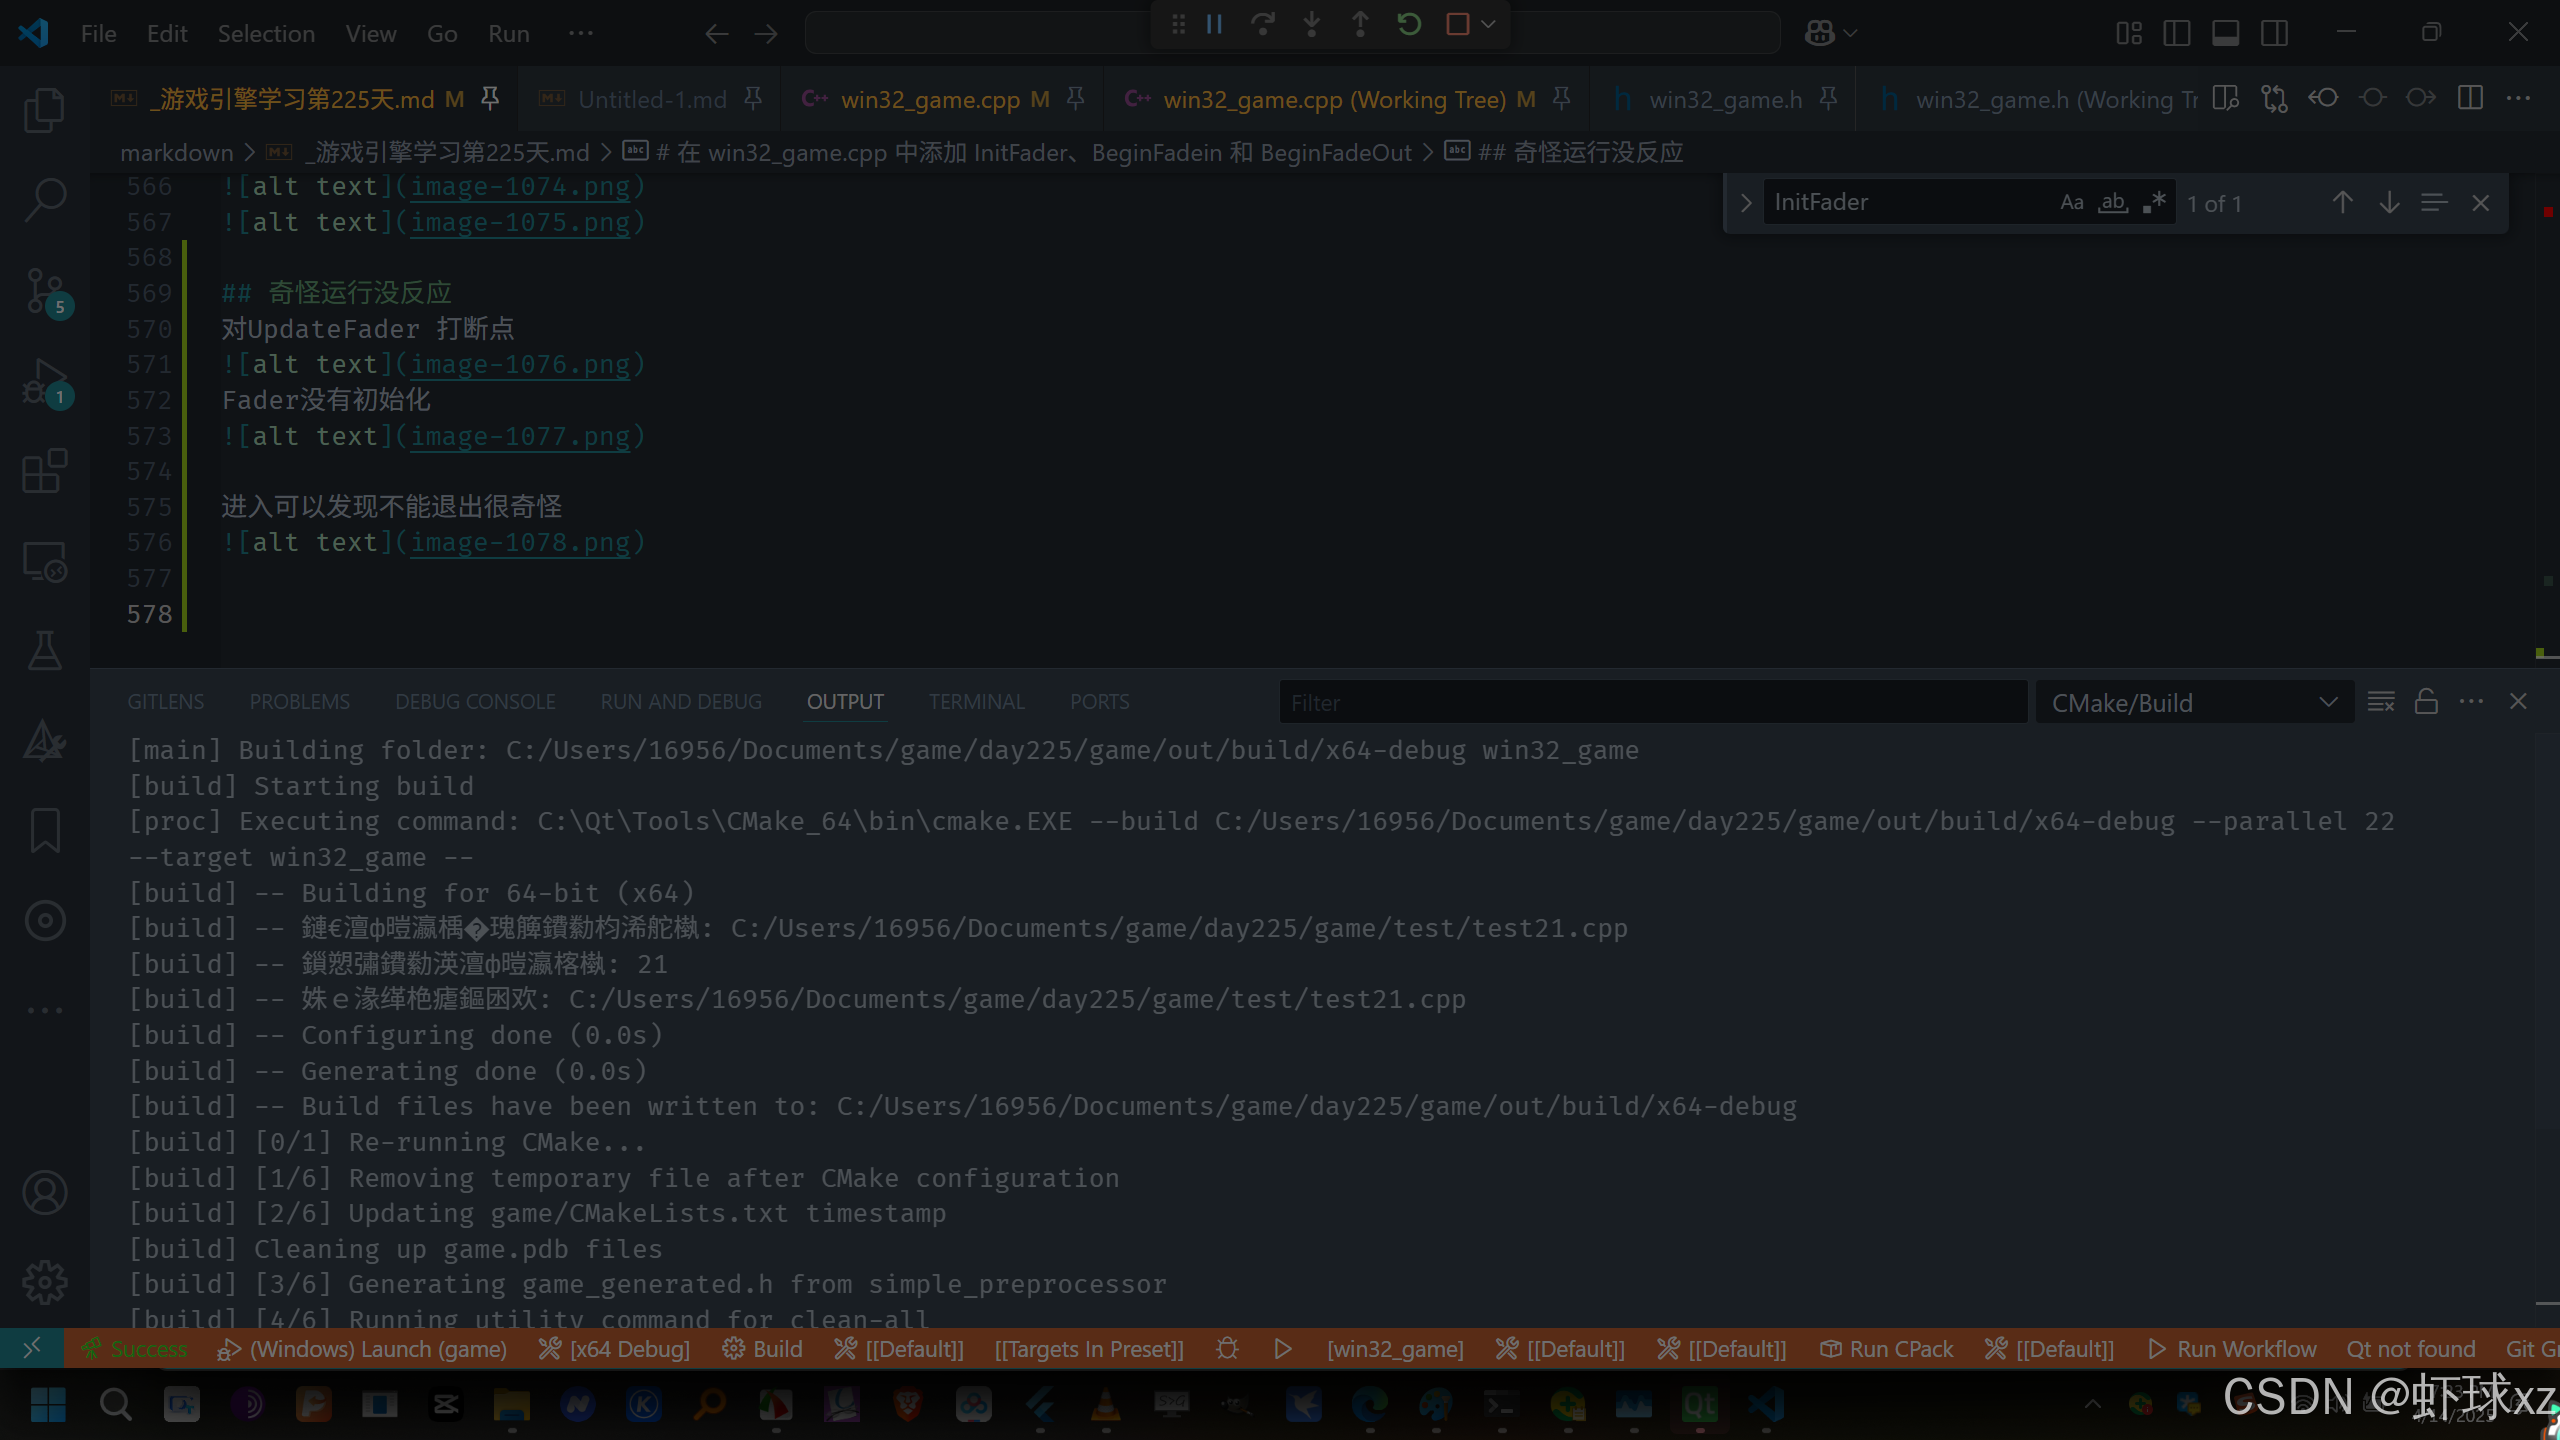
Task: Open the Selection menu
Action: [266, 34]
